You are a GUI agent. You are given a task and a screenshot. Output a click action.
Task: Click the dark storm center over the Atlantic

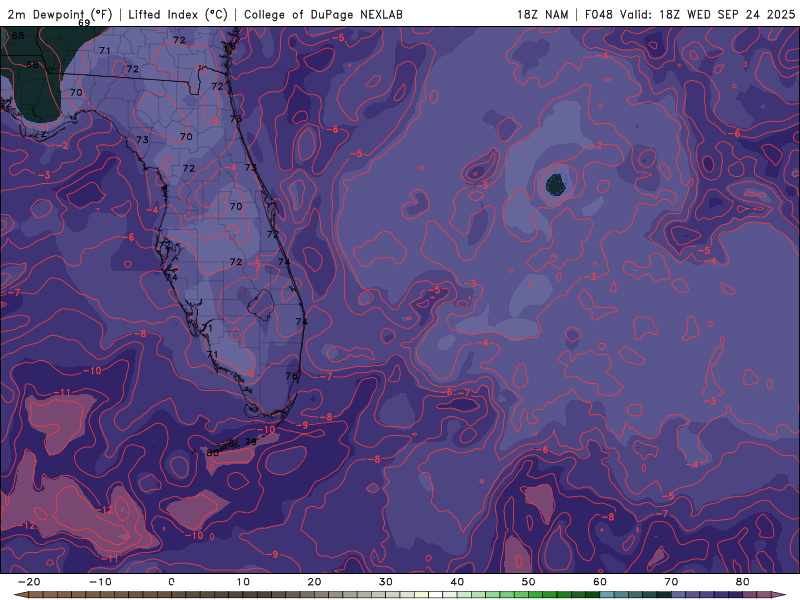[x=556, y=184]
